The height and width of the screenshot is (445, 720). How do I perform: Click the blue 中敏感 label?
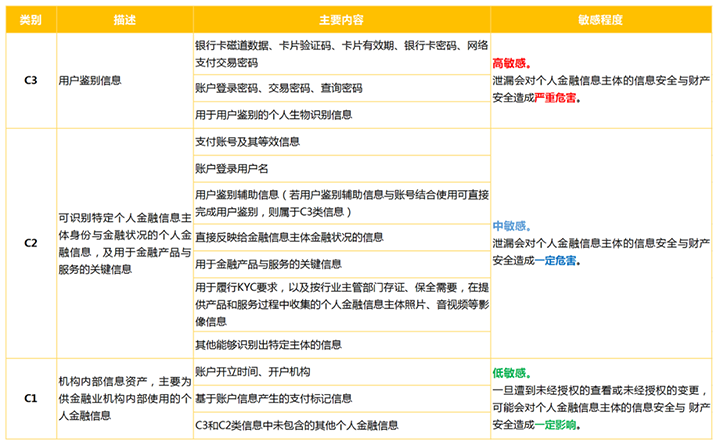512,225
